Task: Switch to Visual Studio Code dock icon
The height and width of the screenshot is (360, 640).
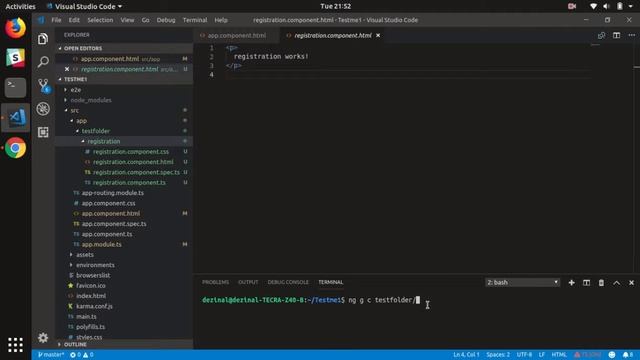Action: [x=16, y=118]
